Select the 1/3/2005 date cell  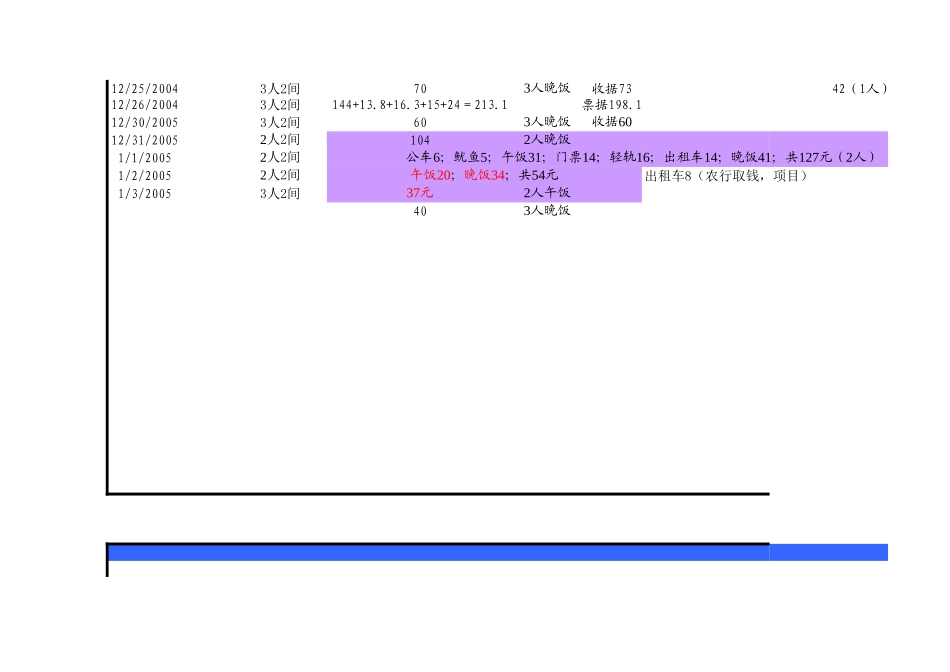(x=145, y=194)
